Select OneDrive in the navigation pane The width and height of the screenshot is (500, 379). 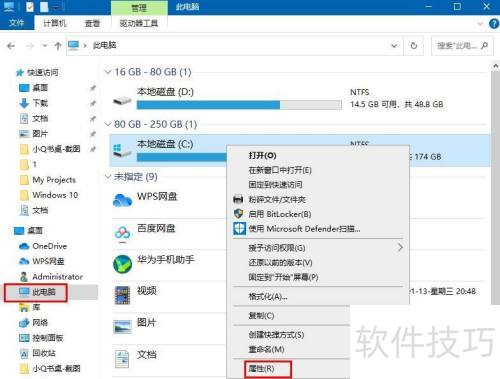coord(49,246)
